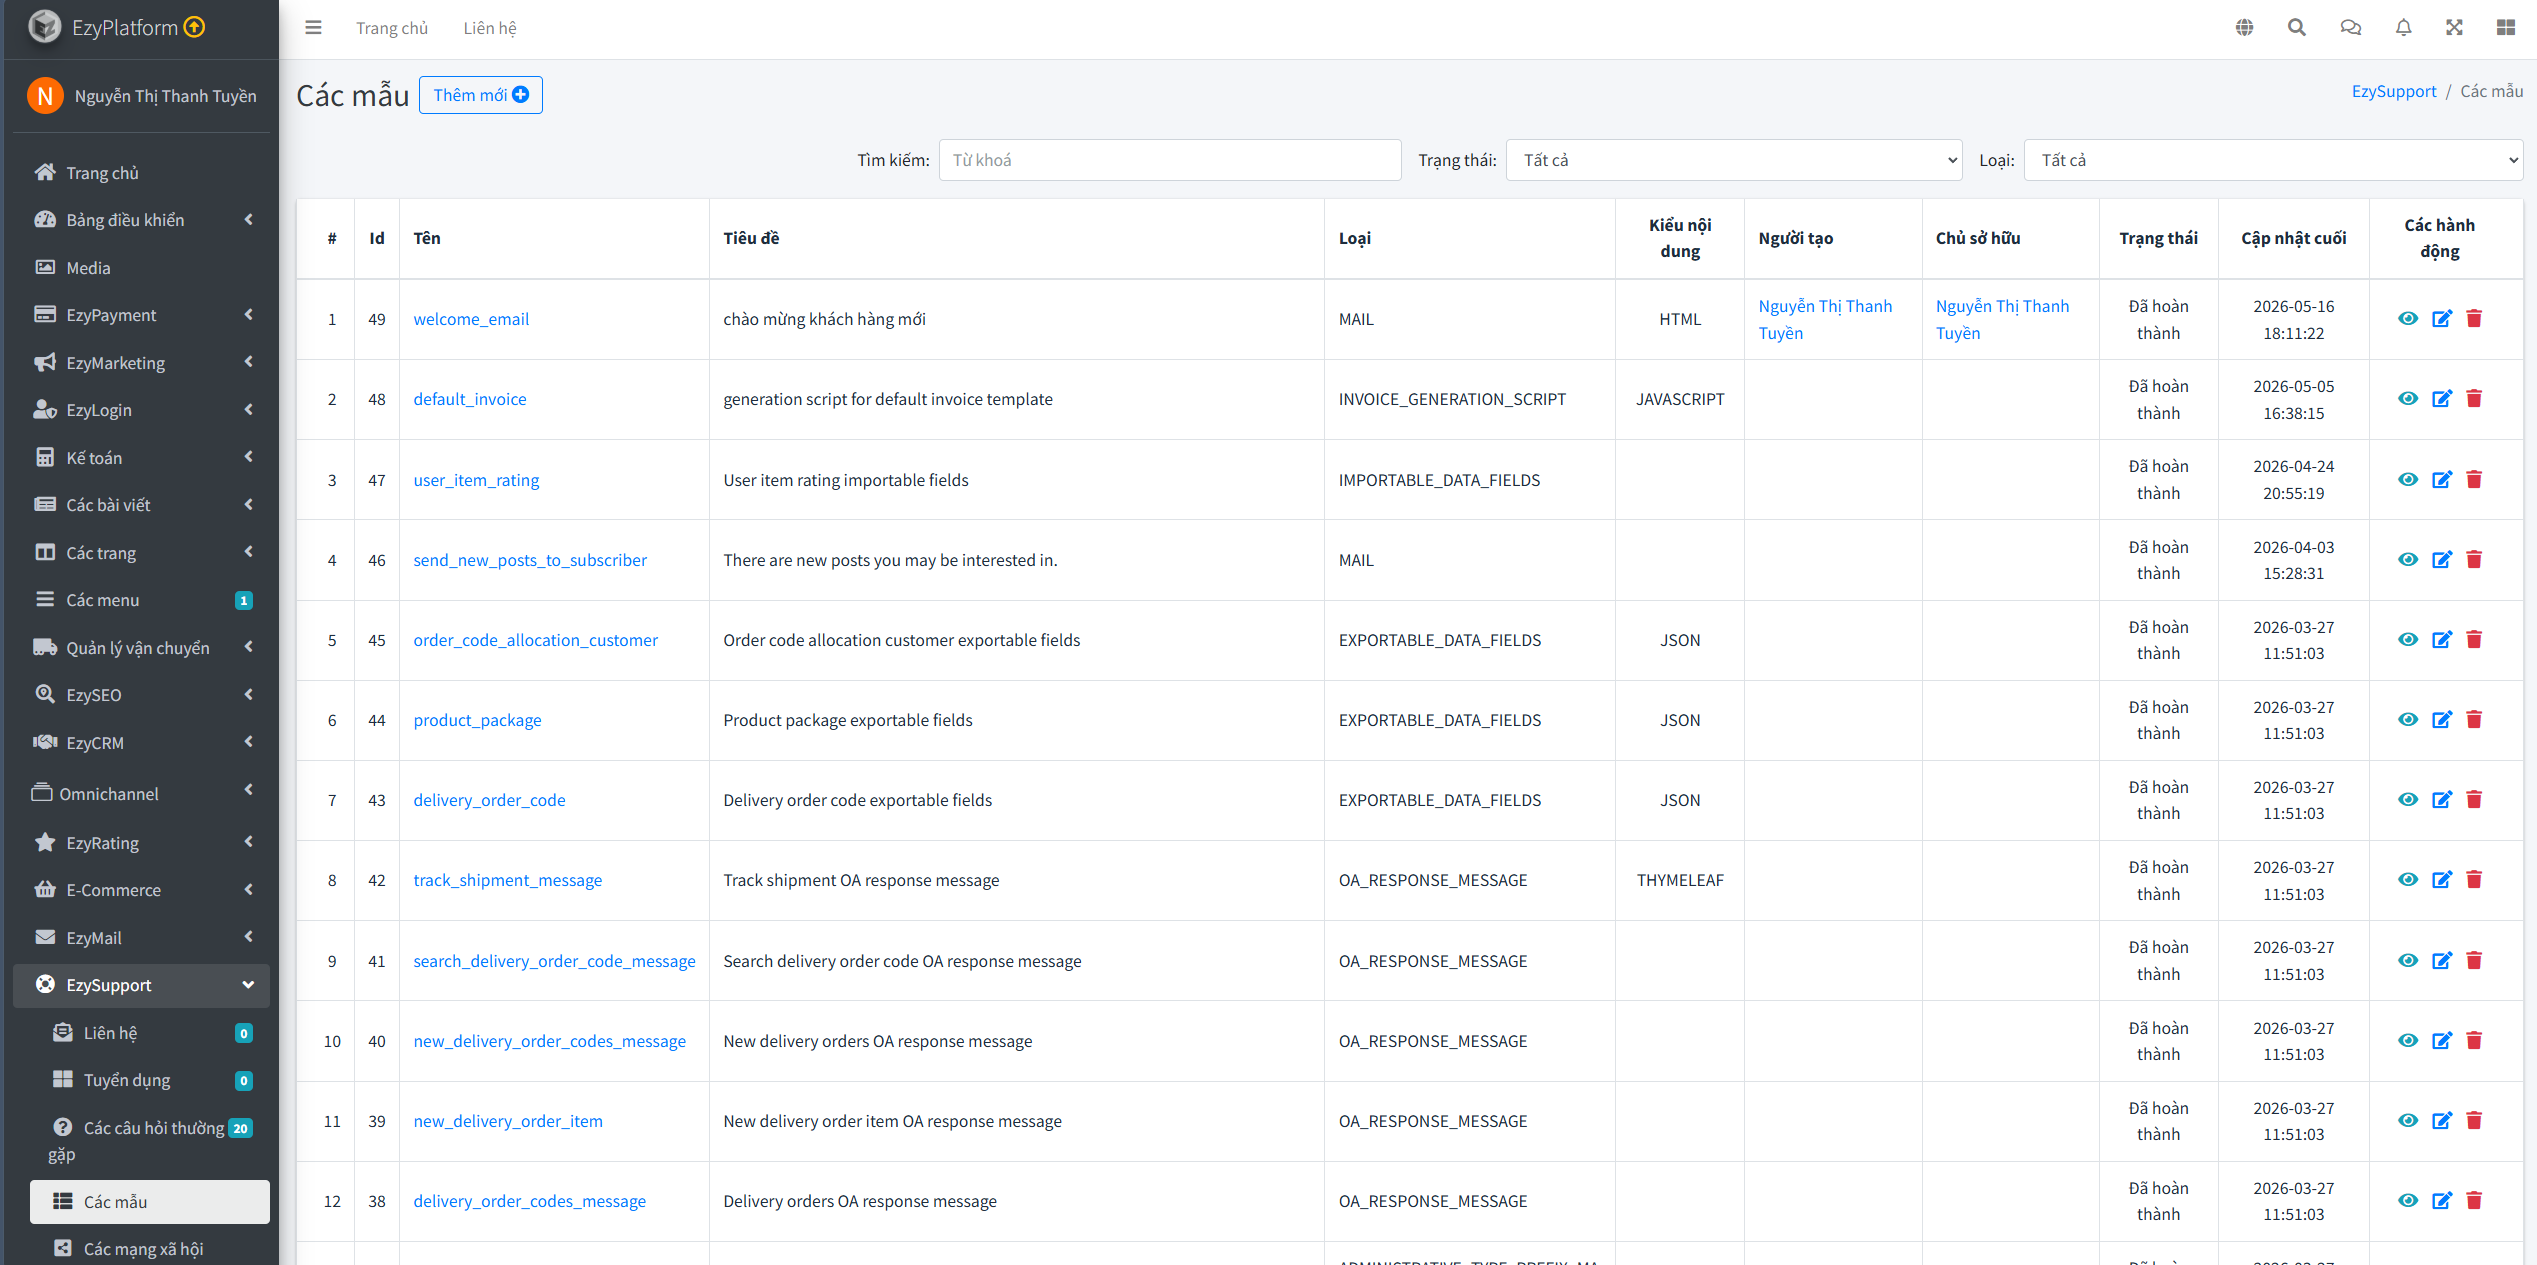
Task: Click the EzyPlatform upgrade arrow icon
Action: click(195, 27)
